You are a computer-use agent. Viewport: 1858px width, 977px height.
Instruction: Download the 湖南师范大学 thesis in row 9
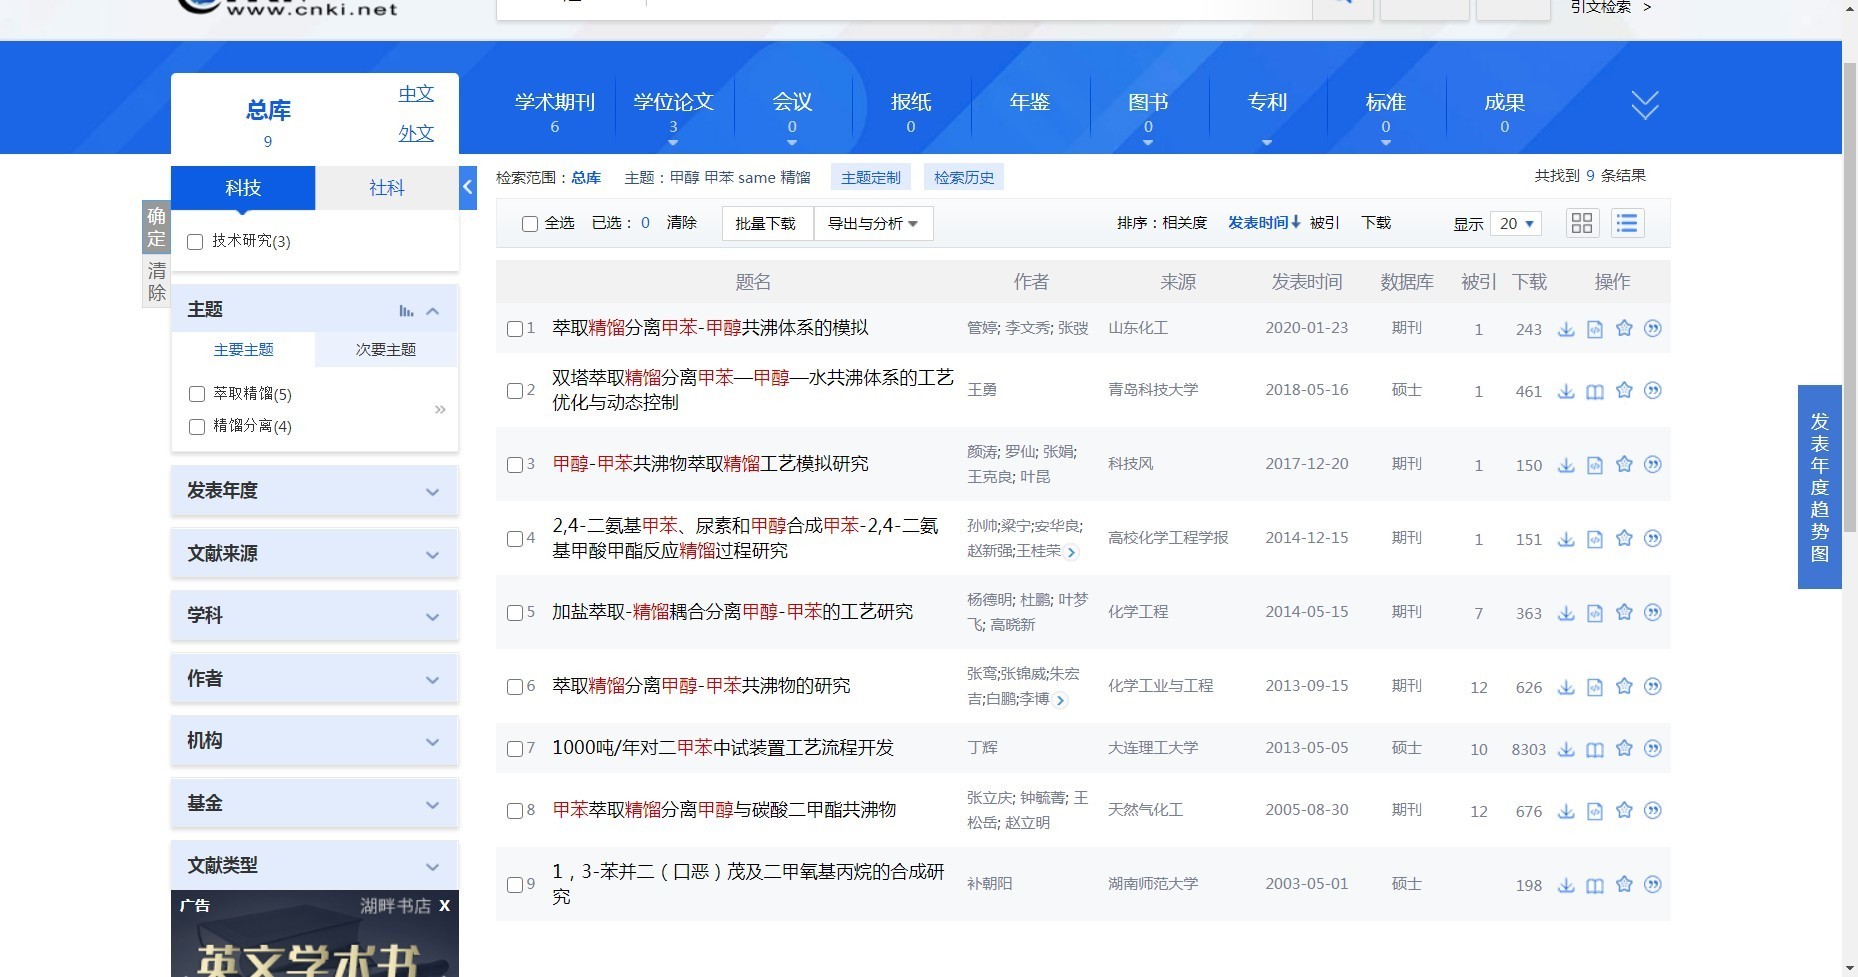[1566, 885]
